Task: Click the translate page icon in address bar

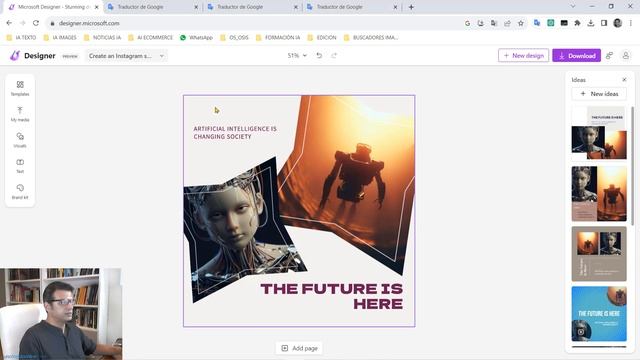Action: click(x=494, y=23)
